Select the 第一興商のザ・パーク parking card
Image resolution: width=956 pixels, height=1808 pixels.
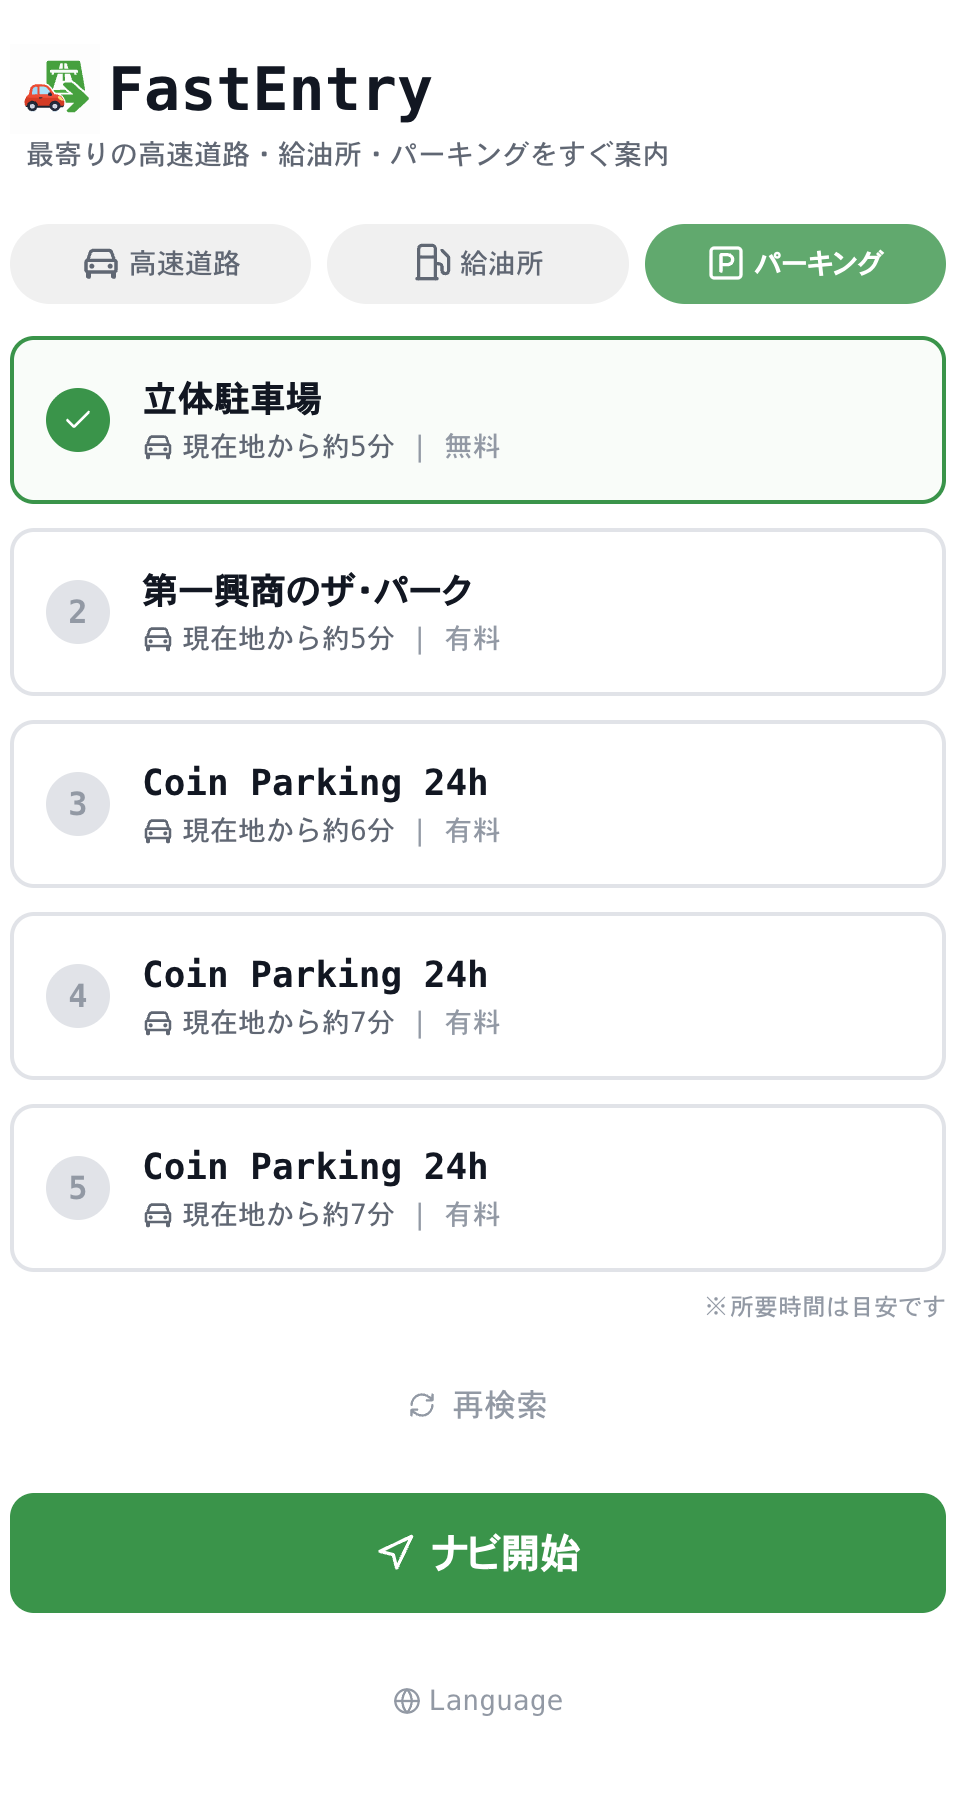click(x=478, y=612)
